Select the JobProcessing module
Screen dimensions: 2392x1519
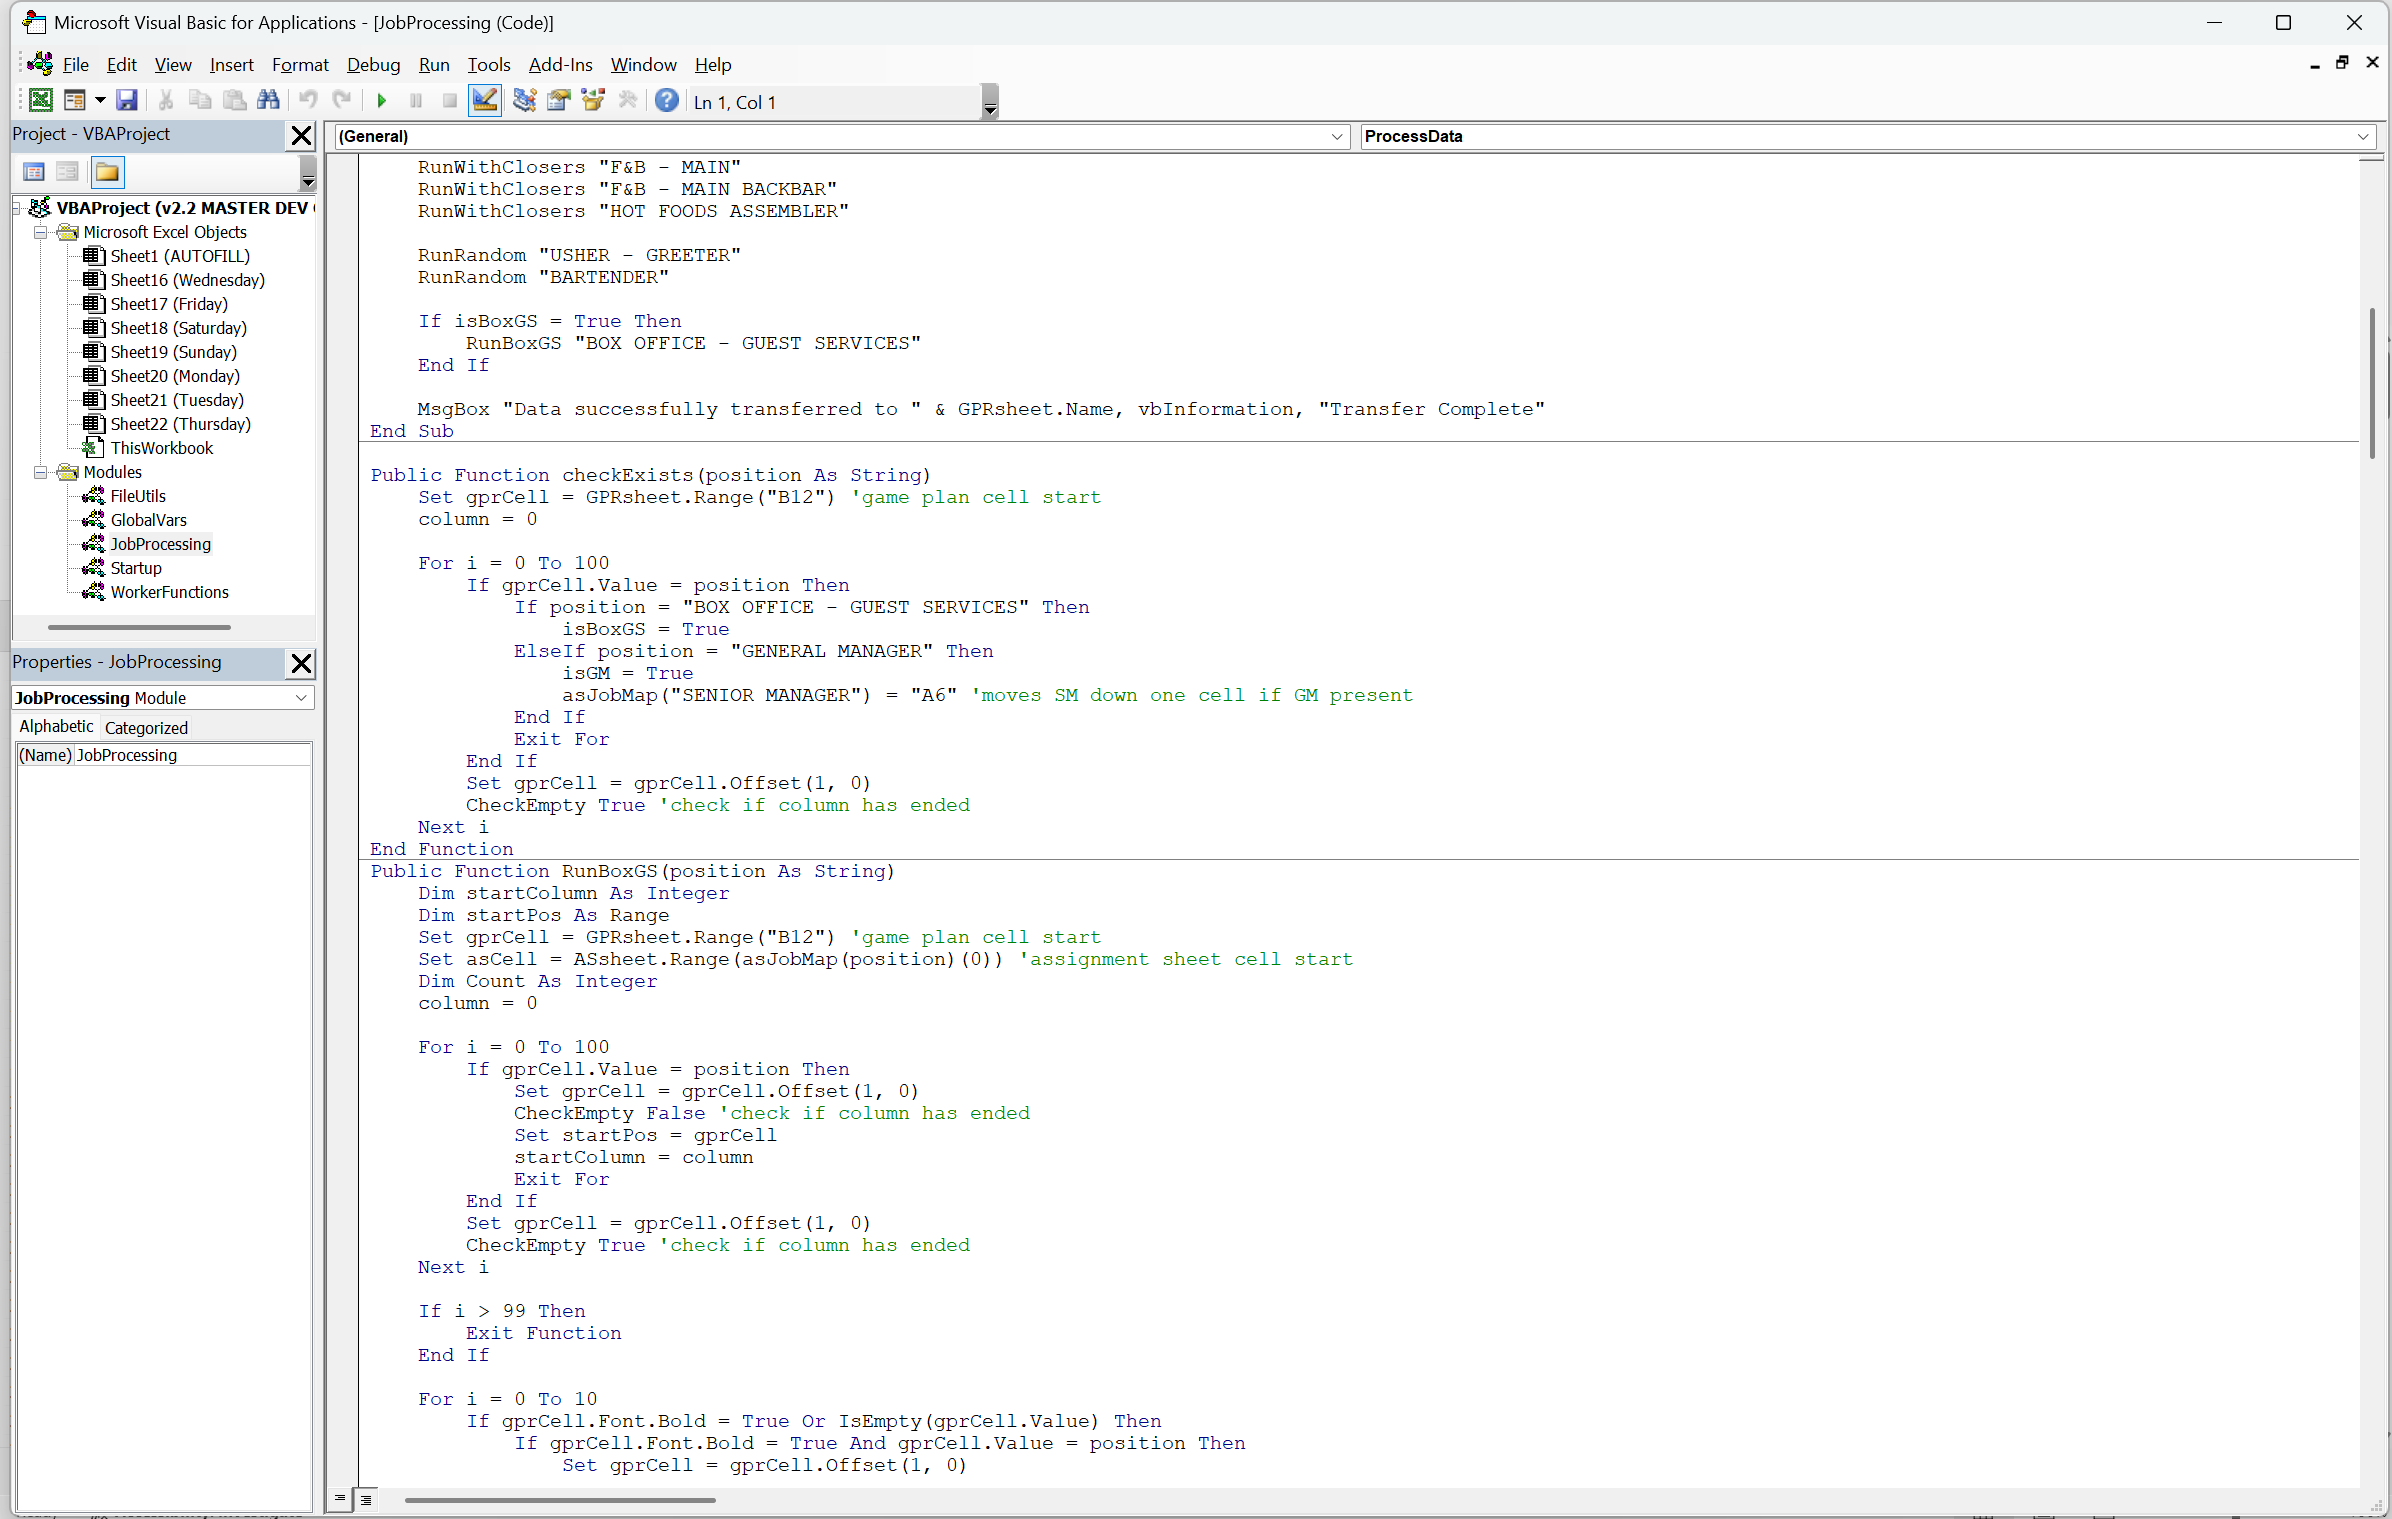[x=161, y=544]
